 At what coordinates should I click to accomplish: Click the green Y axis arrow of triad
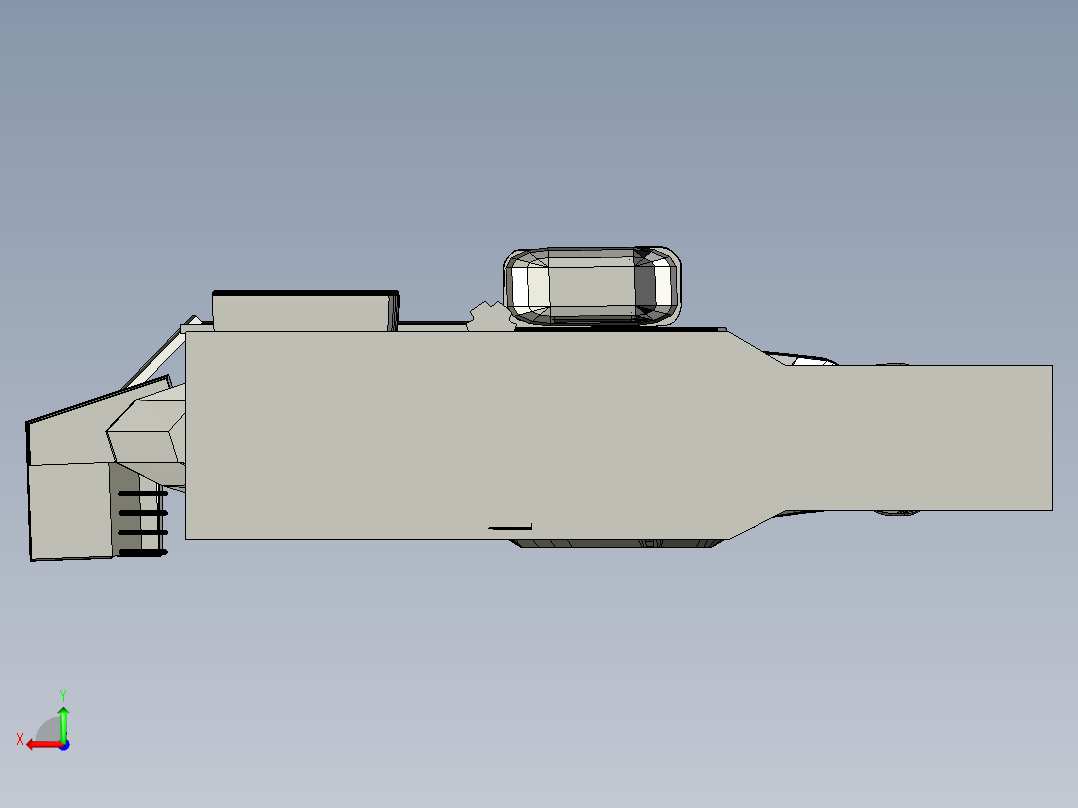(x=63, y=723)
